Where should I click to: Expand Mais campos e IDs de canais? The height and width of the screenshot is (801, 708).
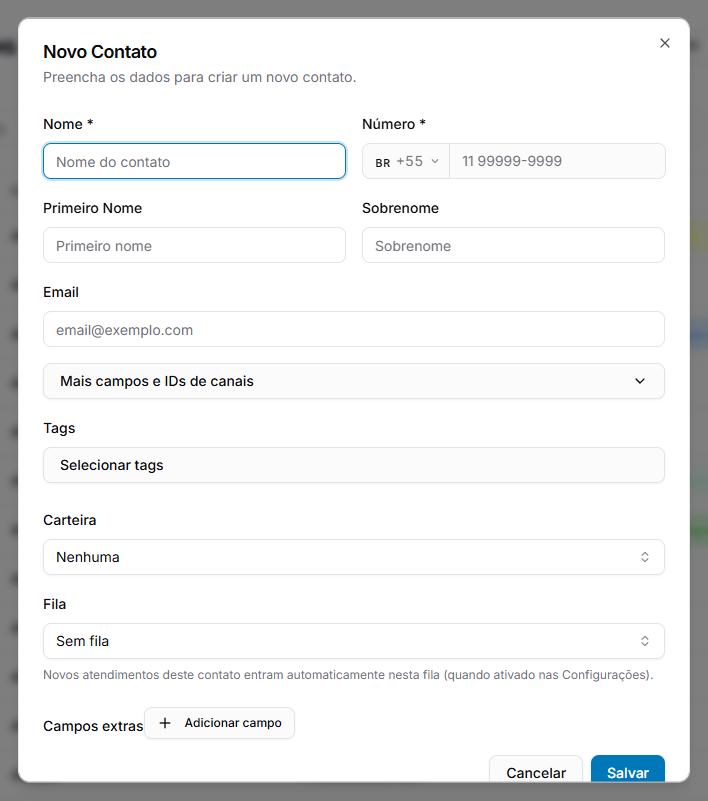coord(353,381)
